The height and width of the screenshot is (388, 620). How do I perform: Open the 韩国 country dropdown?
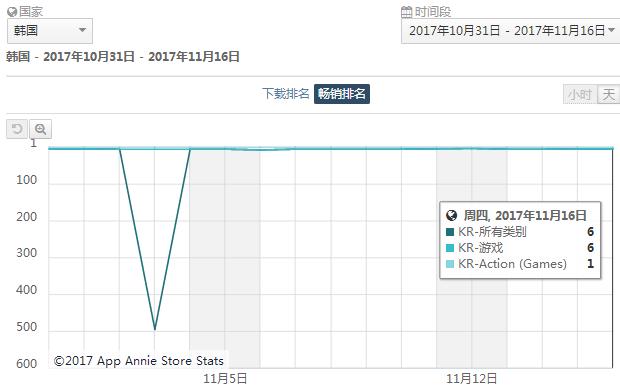click(x=50, y=30)
